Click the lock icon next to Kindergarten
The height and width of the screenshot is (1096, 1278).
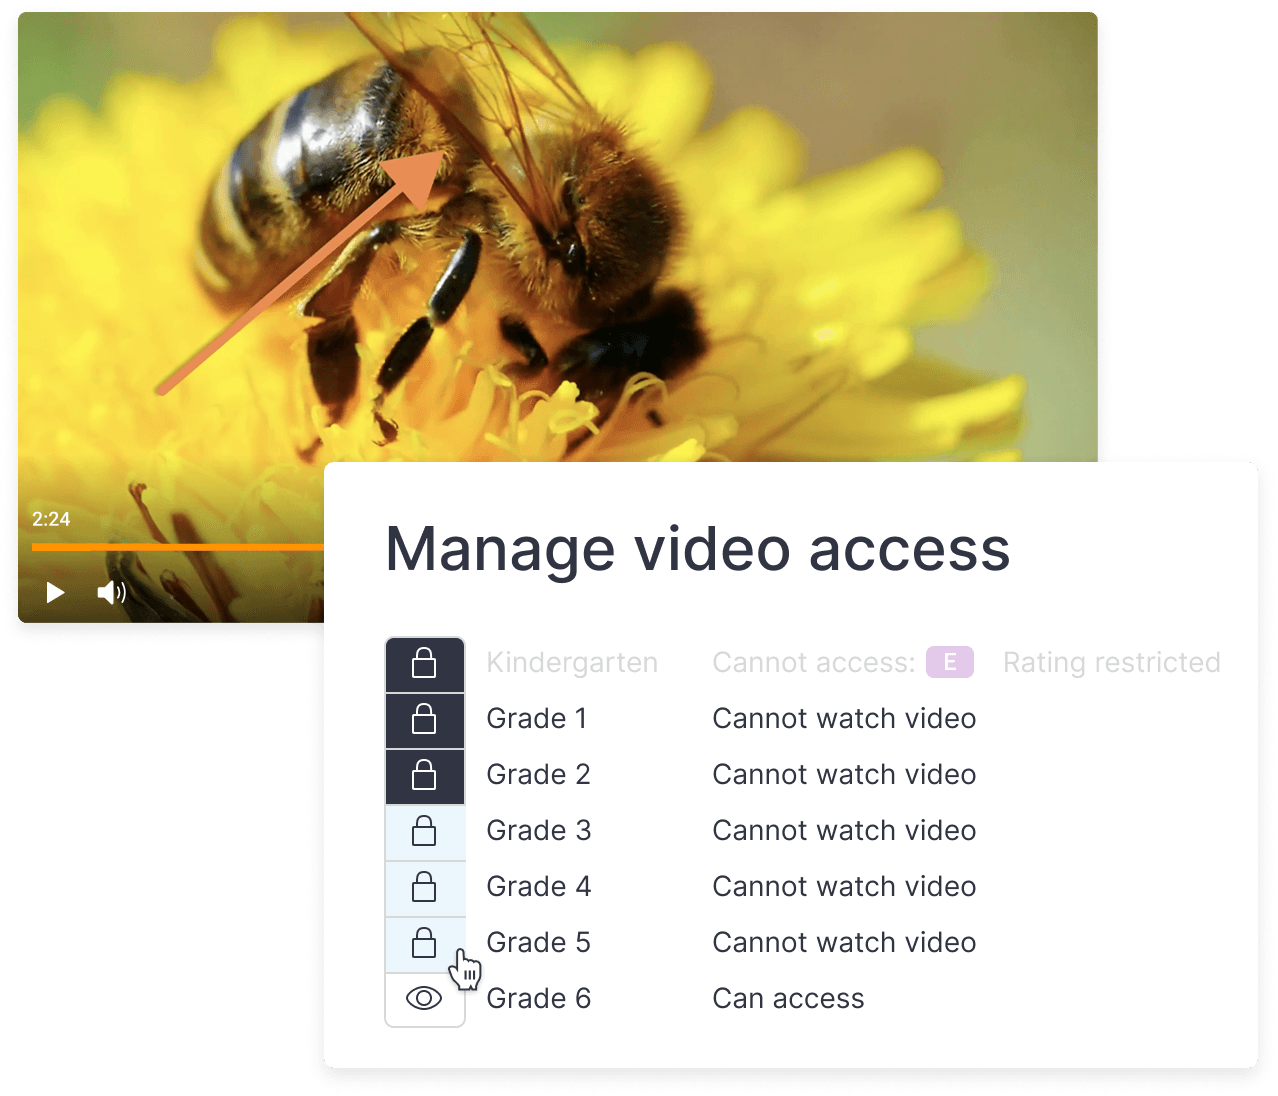[x=425, y=663]
